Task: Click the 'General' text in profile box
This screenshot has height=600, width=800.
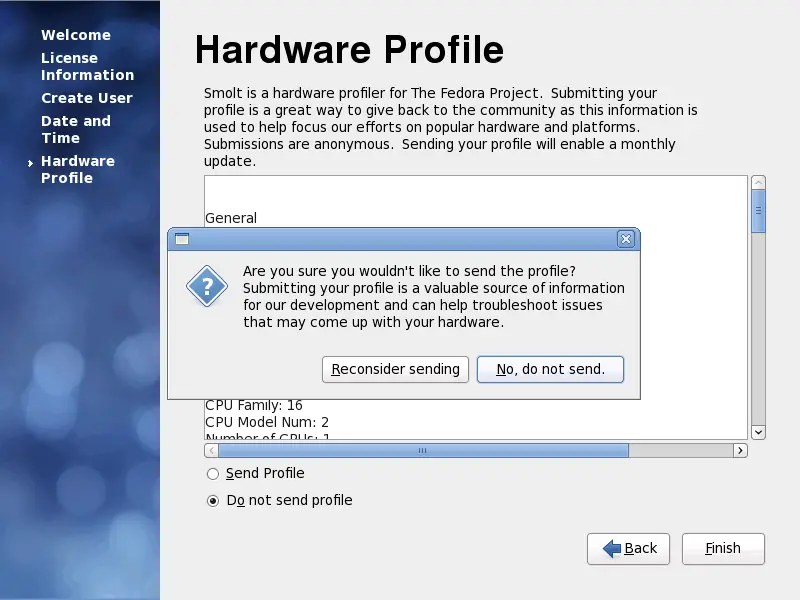Action: [x=231, y=218]
